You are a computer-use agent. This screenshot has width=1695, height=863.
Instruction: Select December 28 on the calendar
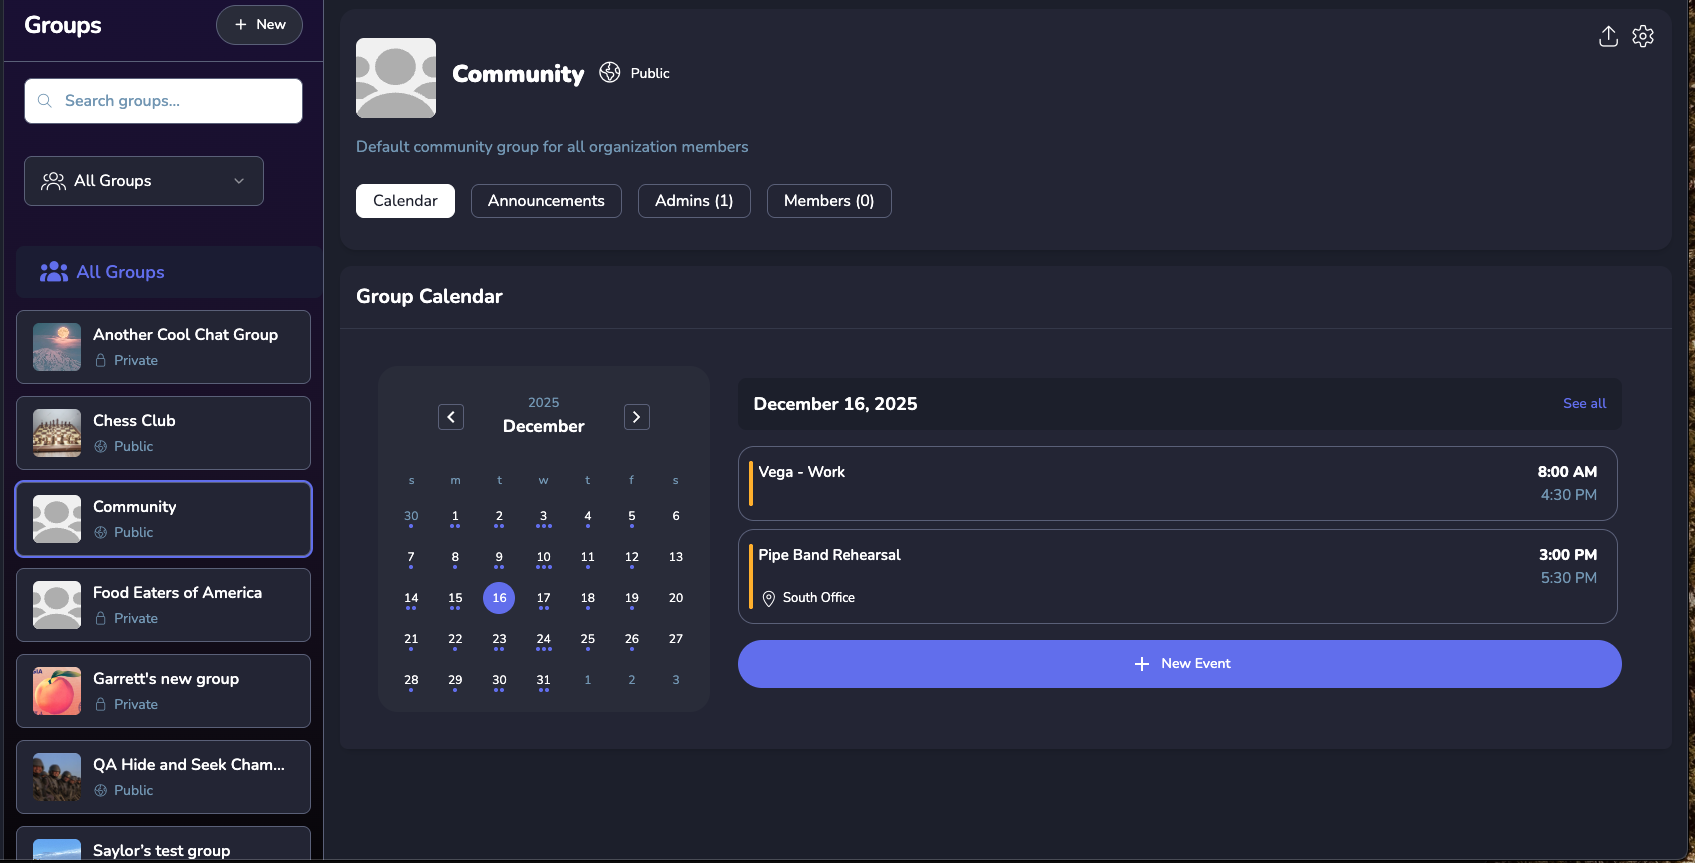(411, 681)
